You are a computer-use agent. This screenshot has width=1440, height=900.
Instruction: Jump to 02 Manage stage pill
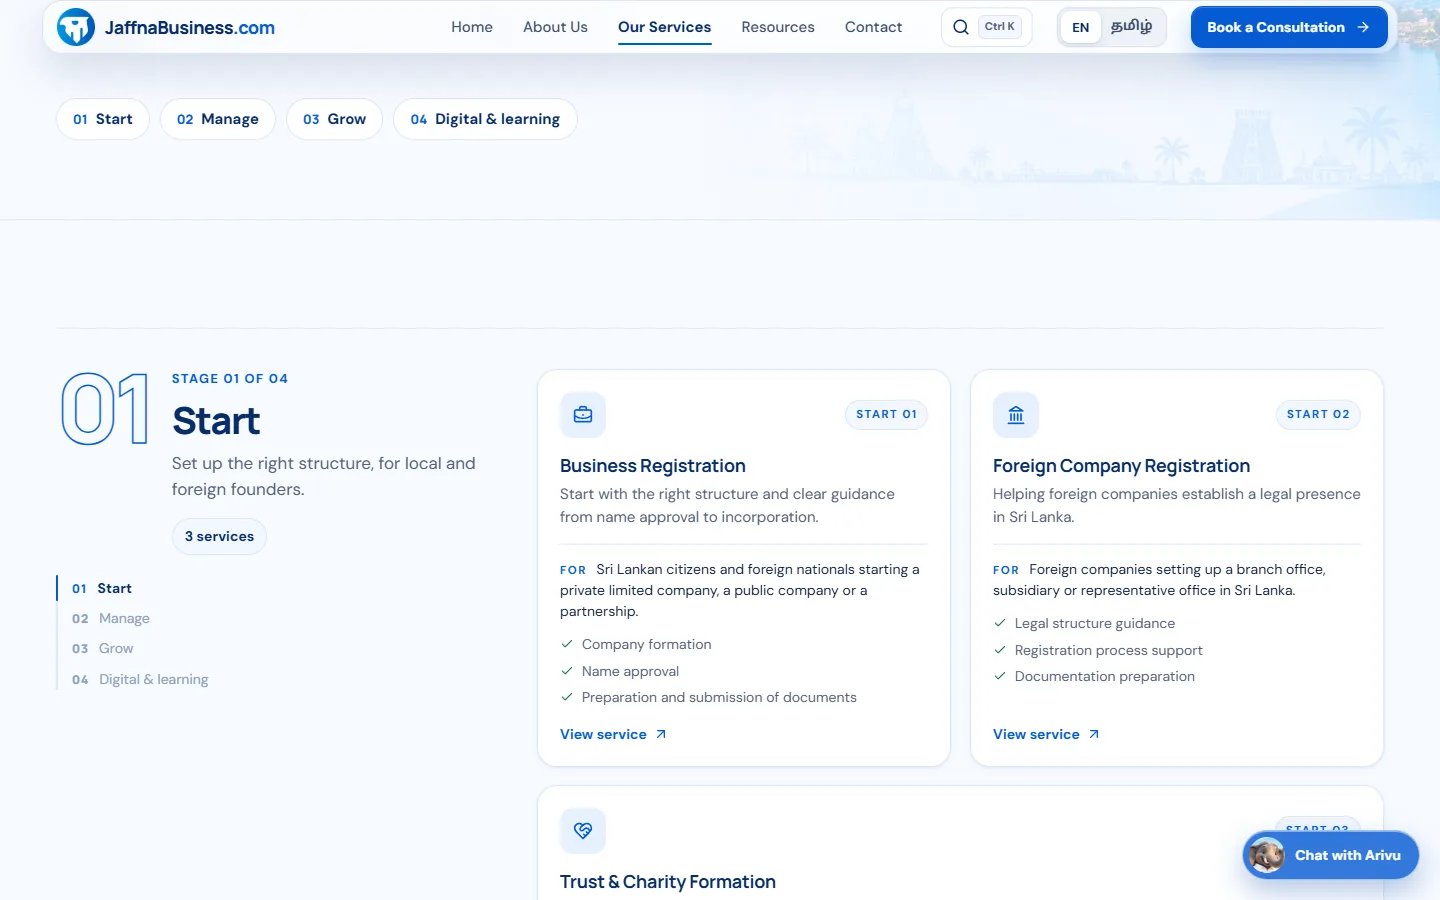pos(218,119)
